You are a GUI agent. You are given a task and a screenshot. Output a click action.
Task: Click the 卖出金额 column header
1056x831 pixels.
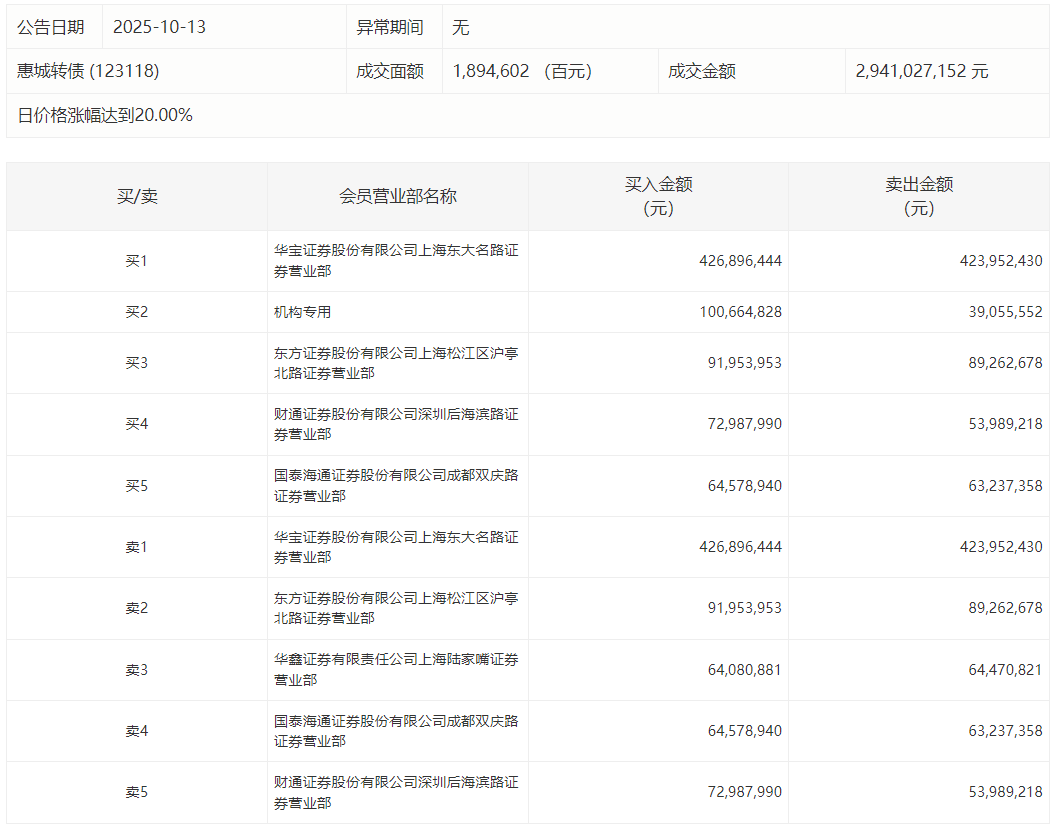click(x=918, y=196)
